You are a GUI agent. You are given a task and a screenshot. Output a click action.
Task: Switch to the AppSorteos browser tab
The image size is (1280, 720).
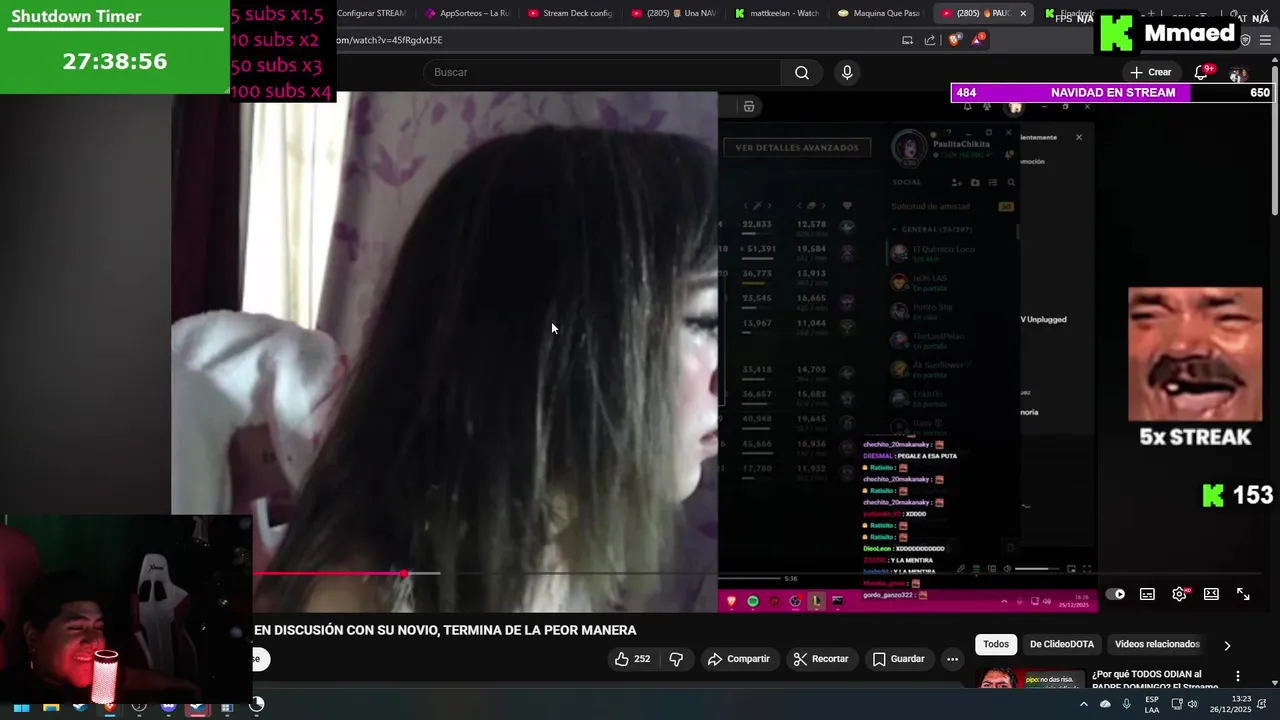coord(468,13)
